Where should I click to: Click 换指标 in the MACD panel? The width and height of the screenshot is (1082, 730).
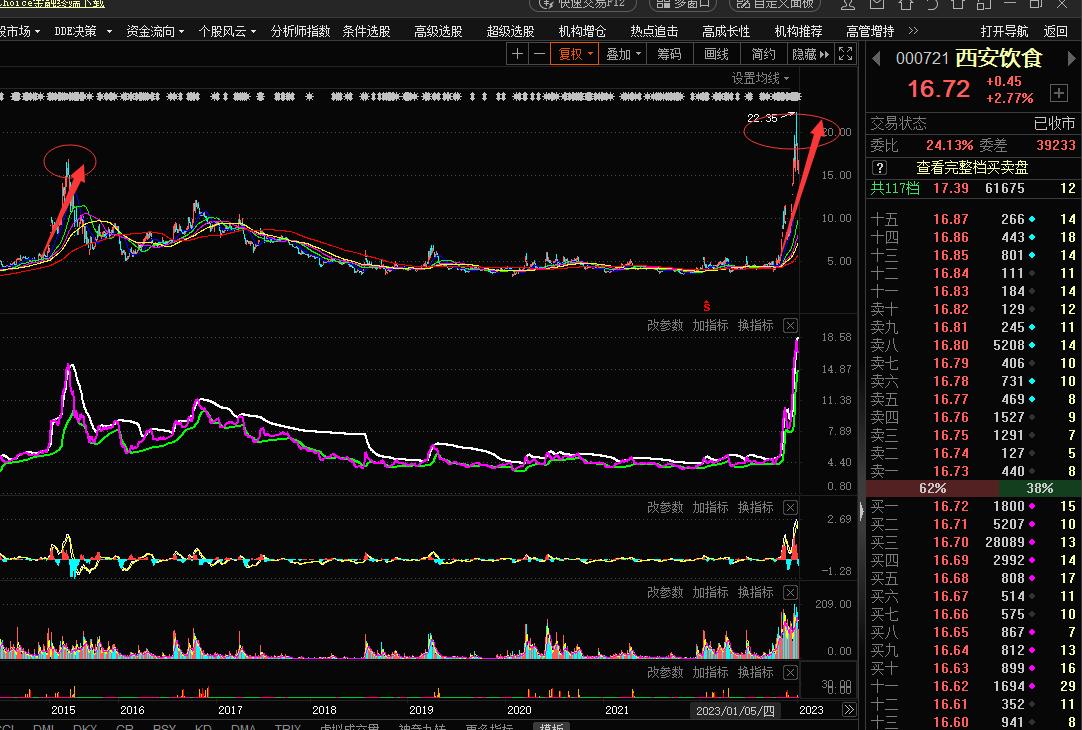[x=756, y=507]
